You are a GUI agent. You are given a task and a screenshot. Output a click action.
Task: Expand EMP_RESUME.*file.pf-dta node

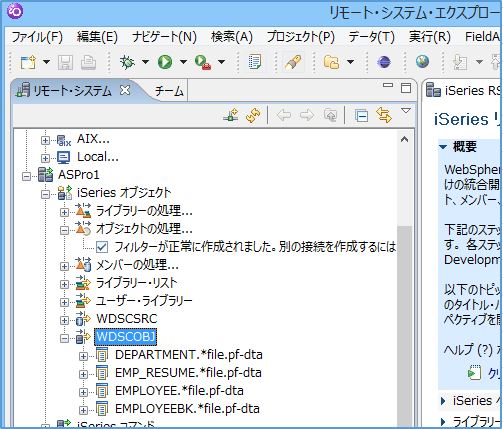pos(83,374)
